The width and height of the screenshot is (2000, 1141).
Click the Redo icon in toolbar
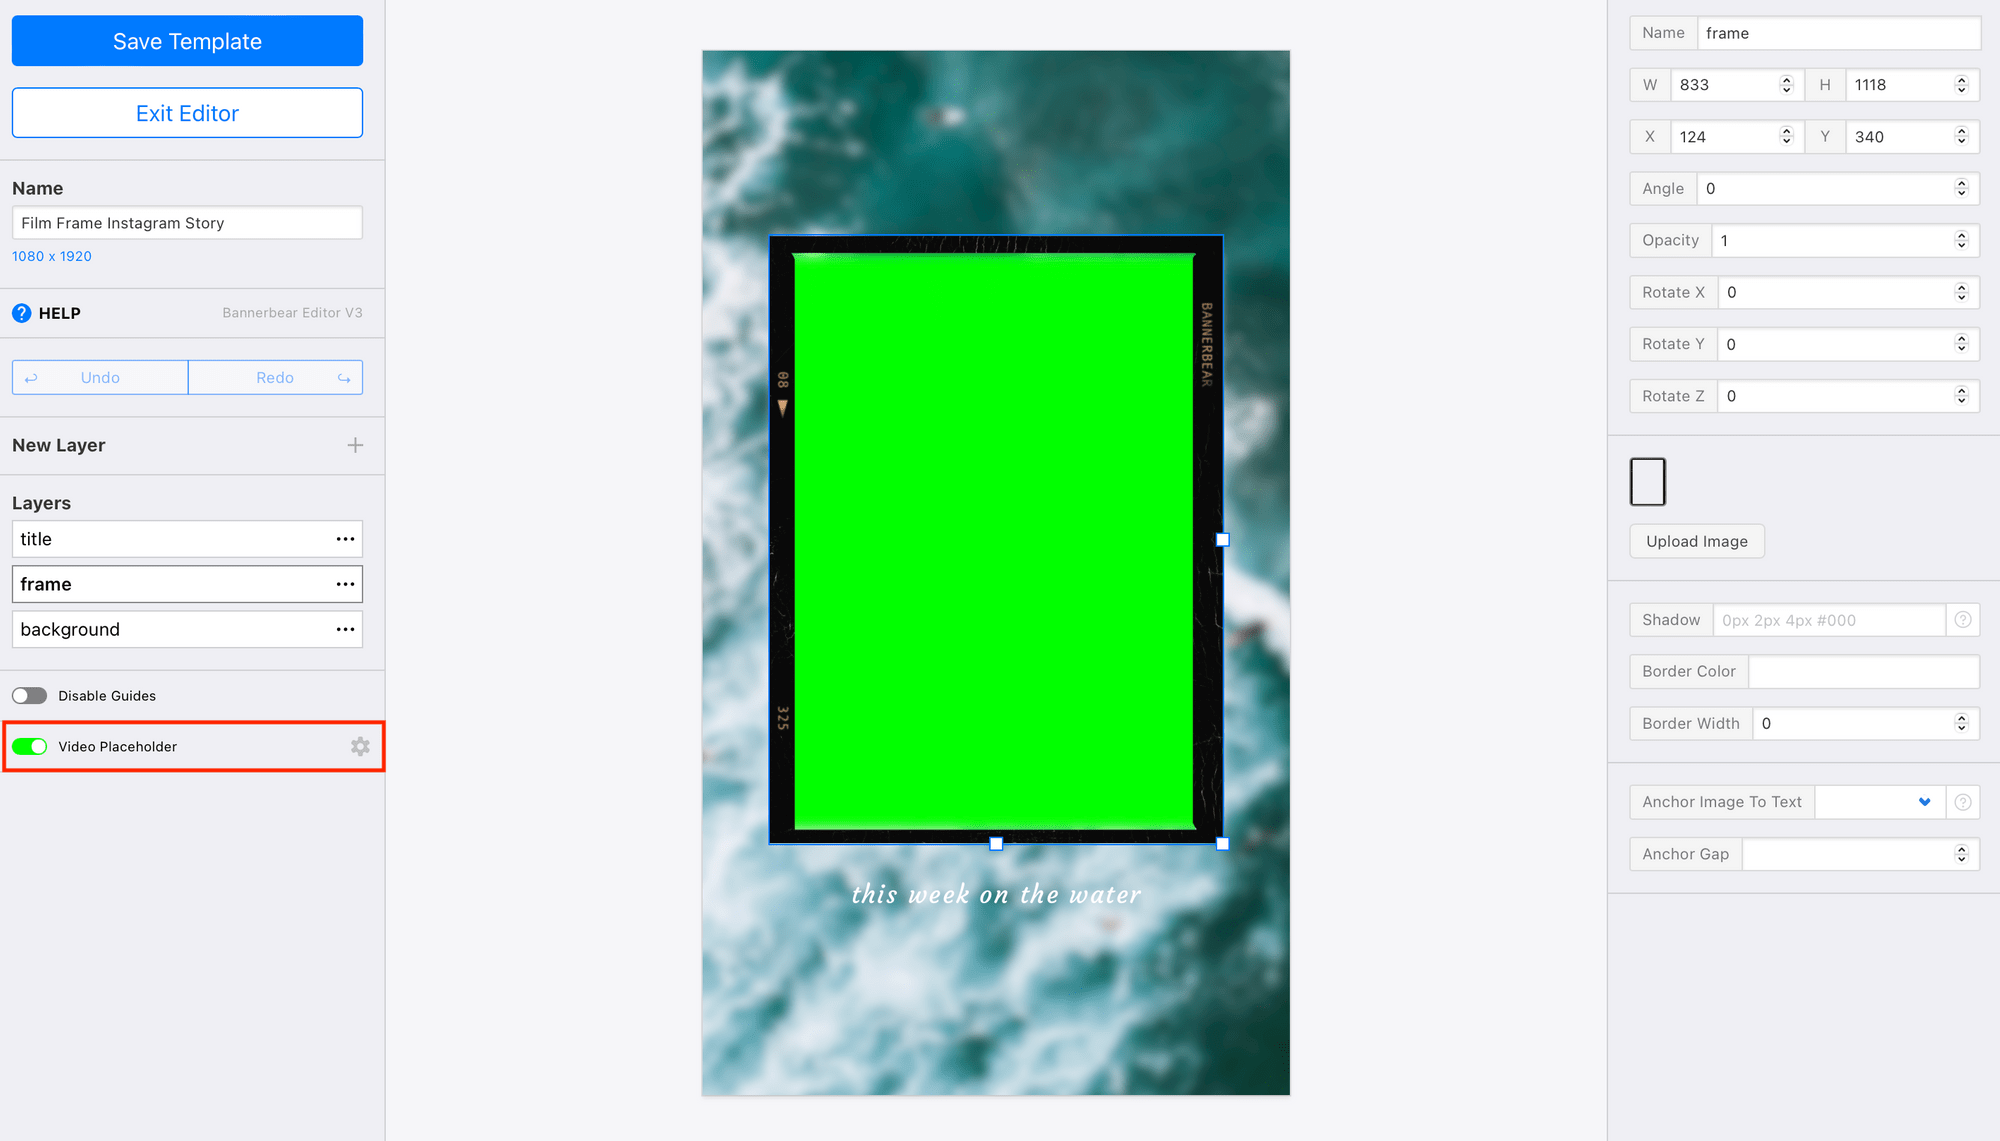(x=345, y=376)
